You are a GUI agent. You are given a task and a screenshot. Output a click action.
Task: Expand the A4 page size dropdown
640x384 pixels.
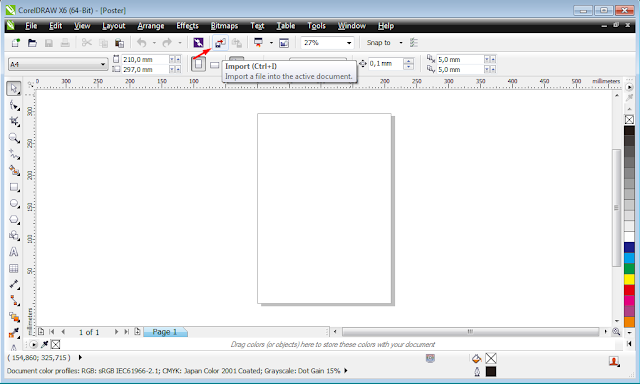(x=102, y=64)
